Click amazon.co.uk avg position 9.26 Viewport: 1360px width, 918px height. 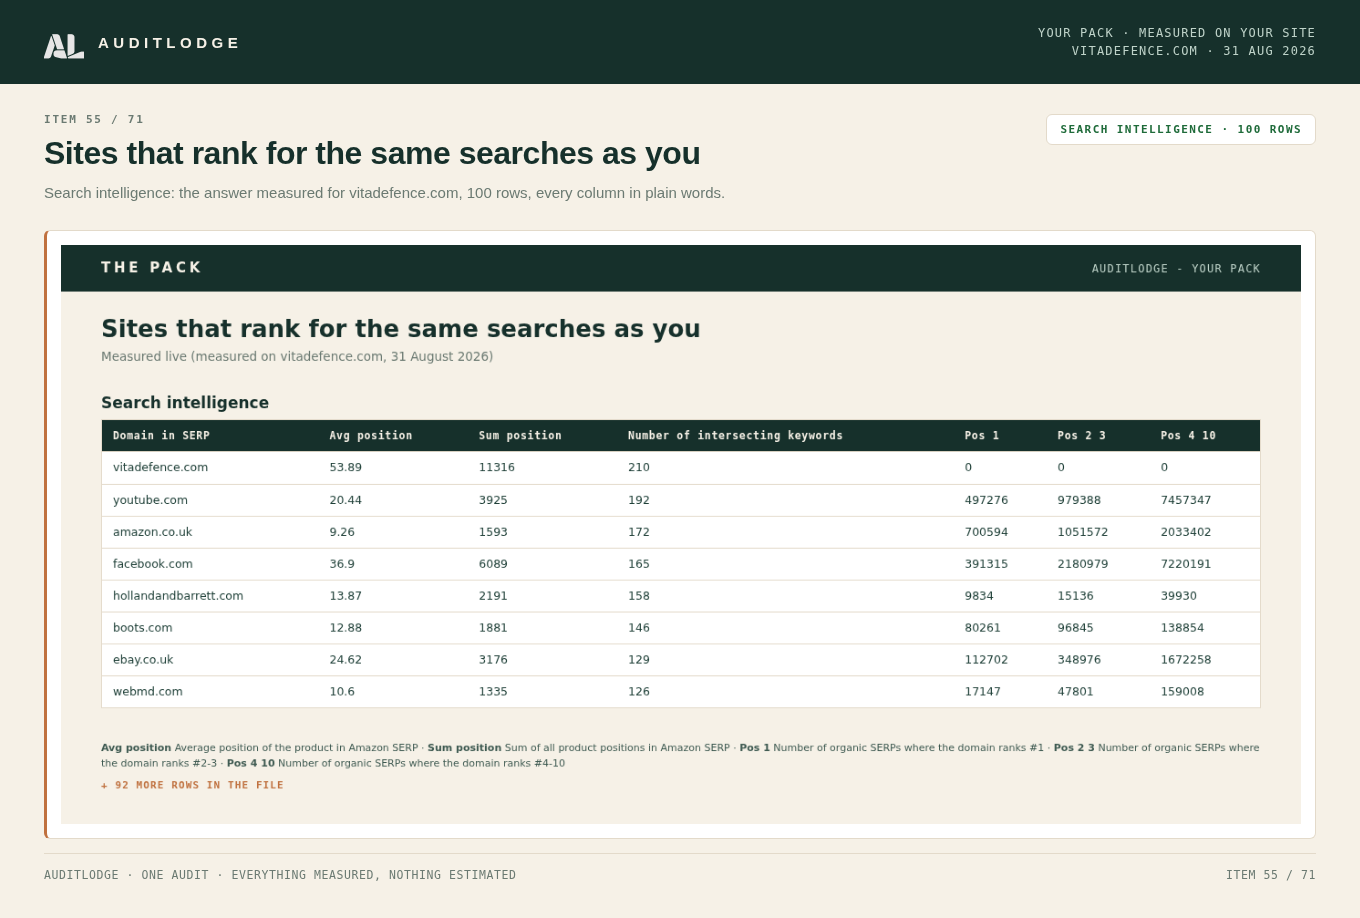342,532
